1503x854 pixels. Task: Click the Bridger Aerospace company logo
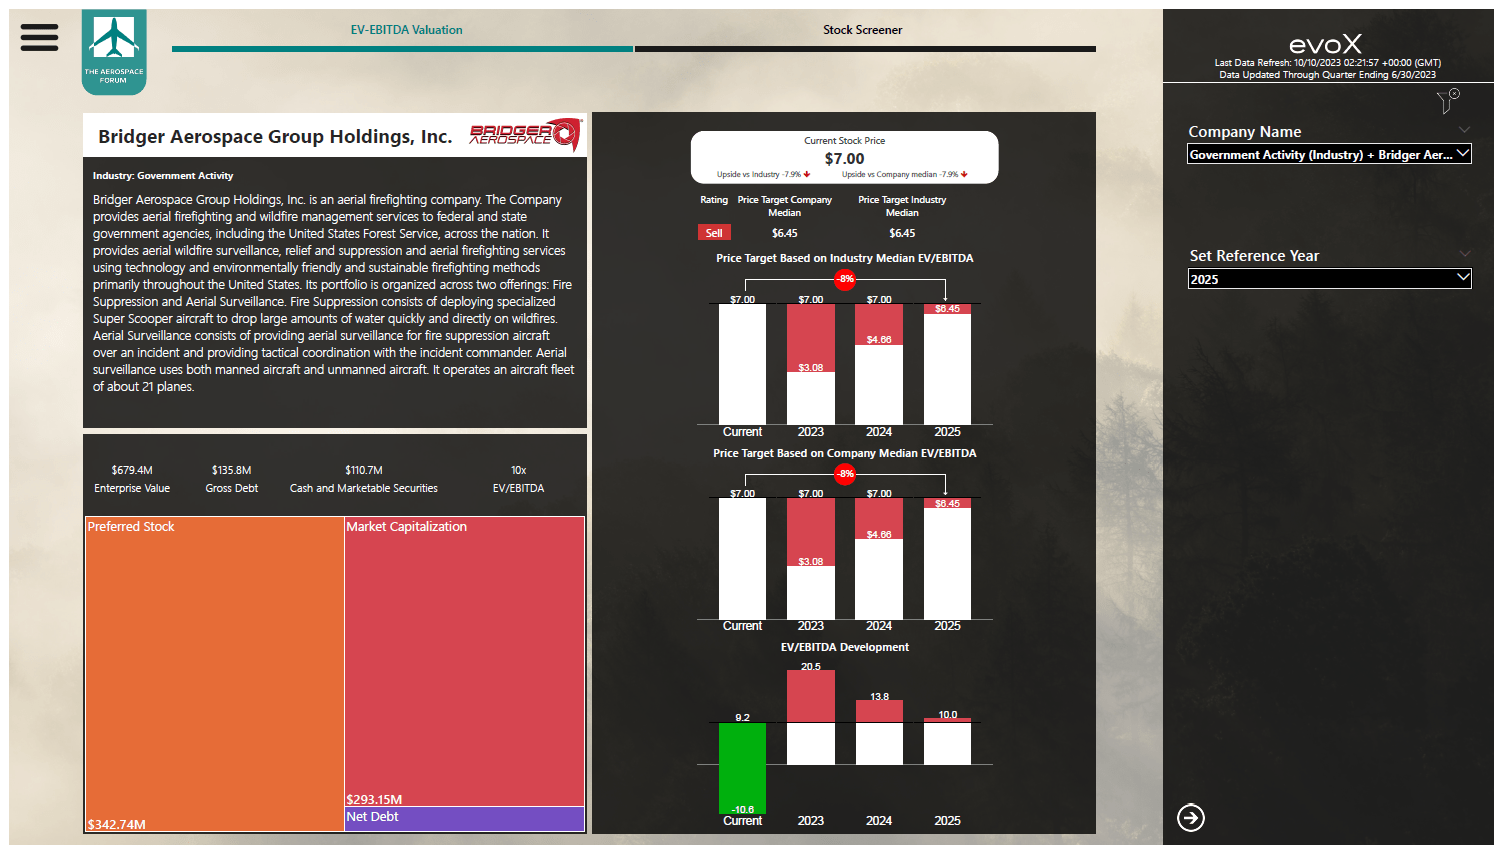(526, 135)
